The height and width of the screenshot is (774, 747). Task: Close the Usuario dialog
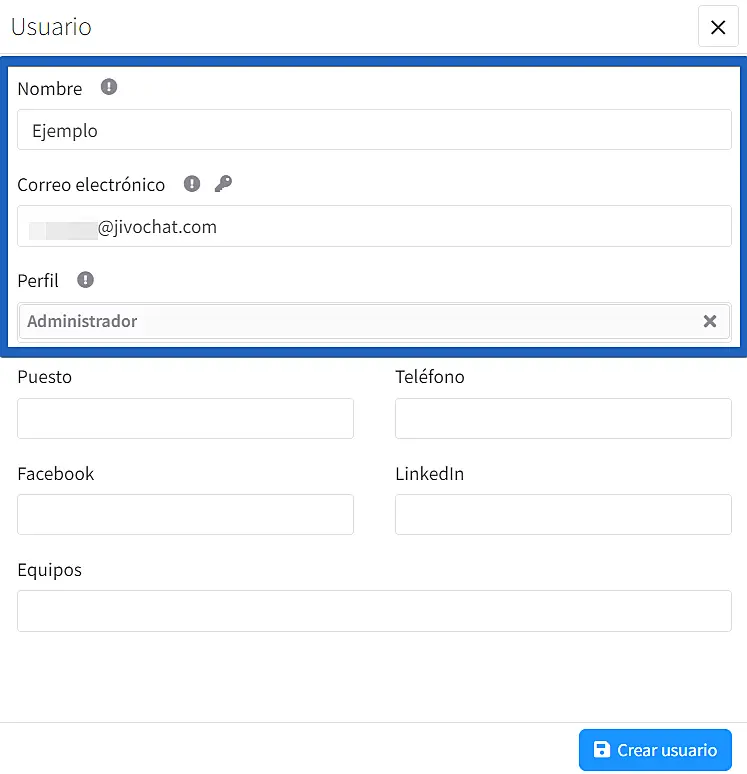point(717,27)
